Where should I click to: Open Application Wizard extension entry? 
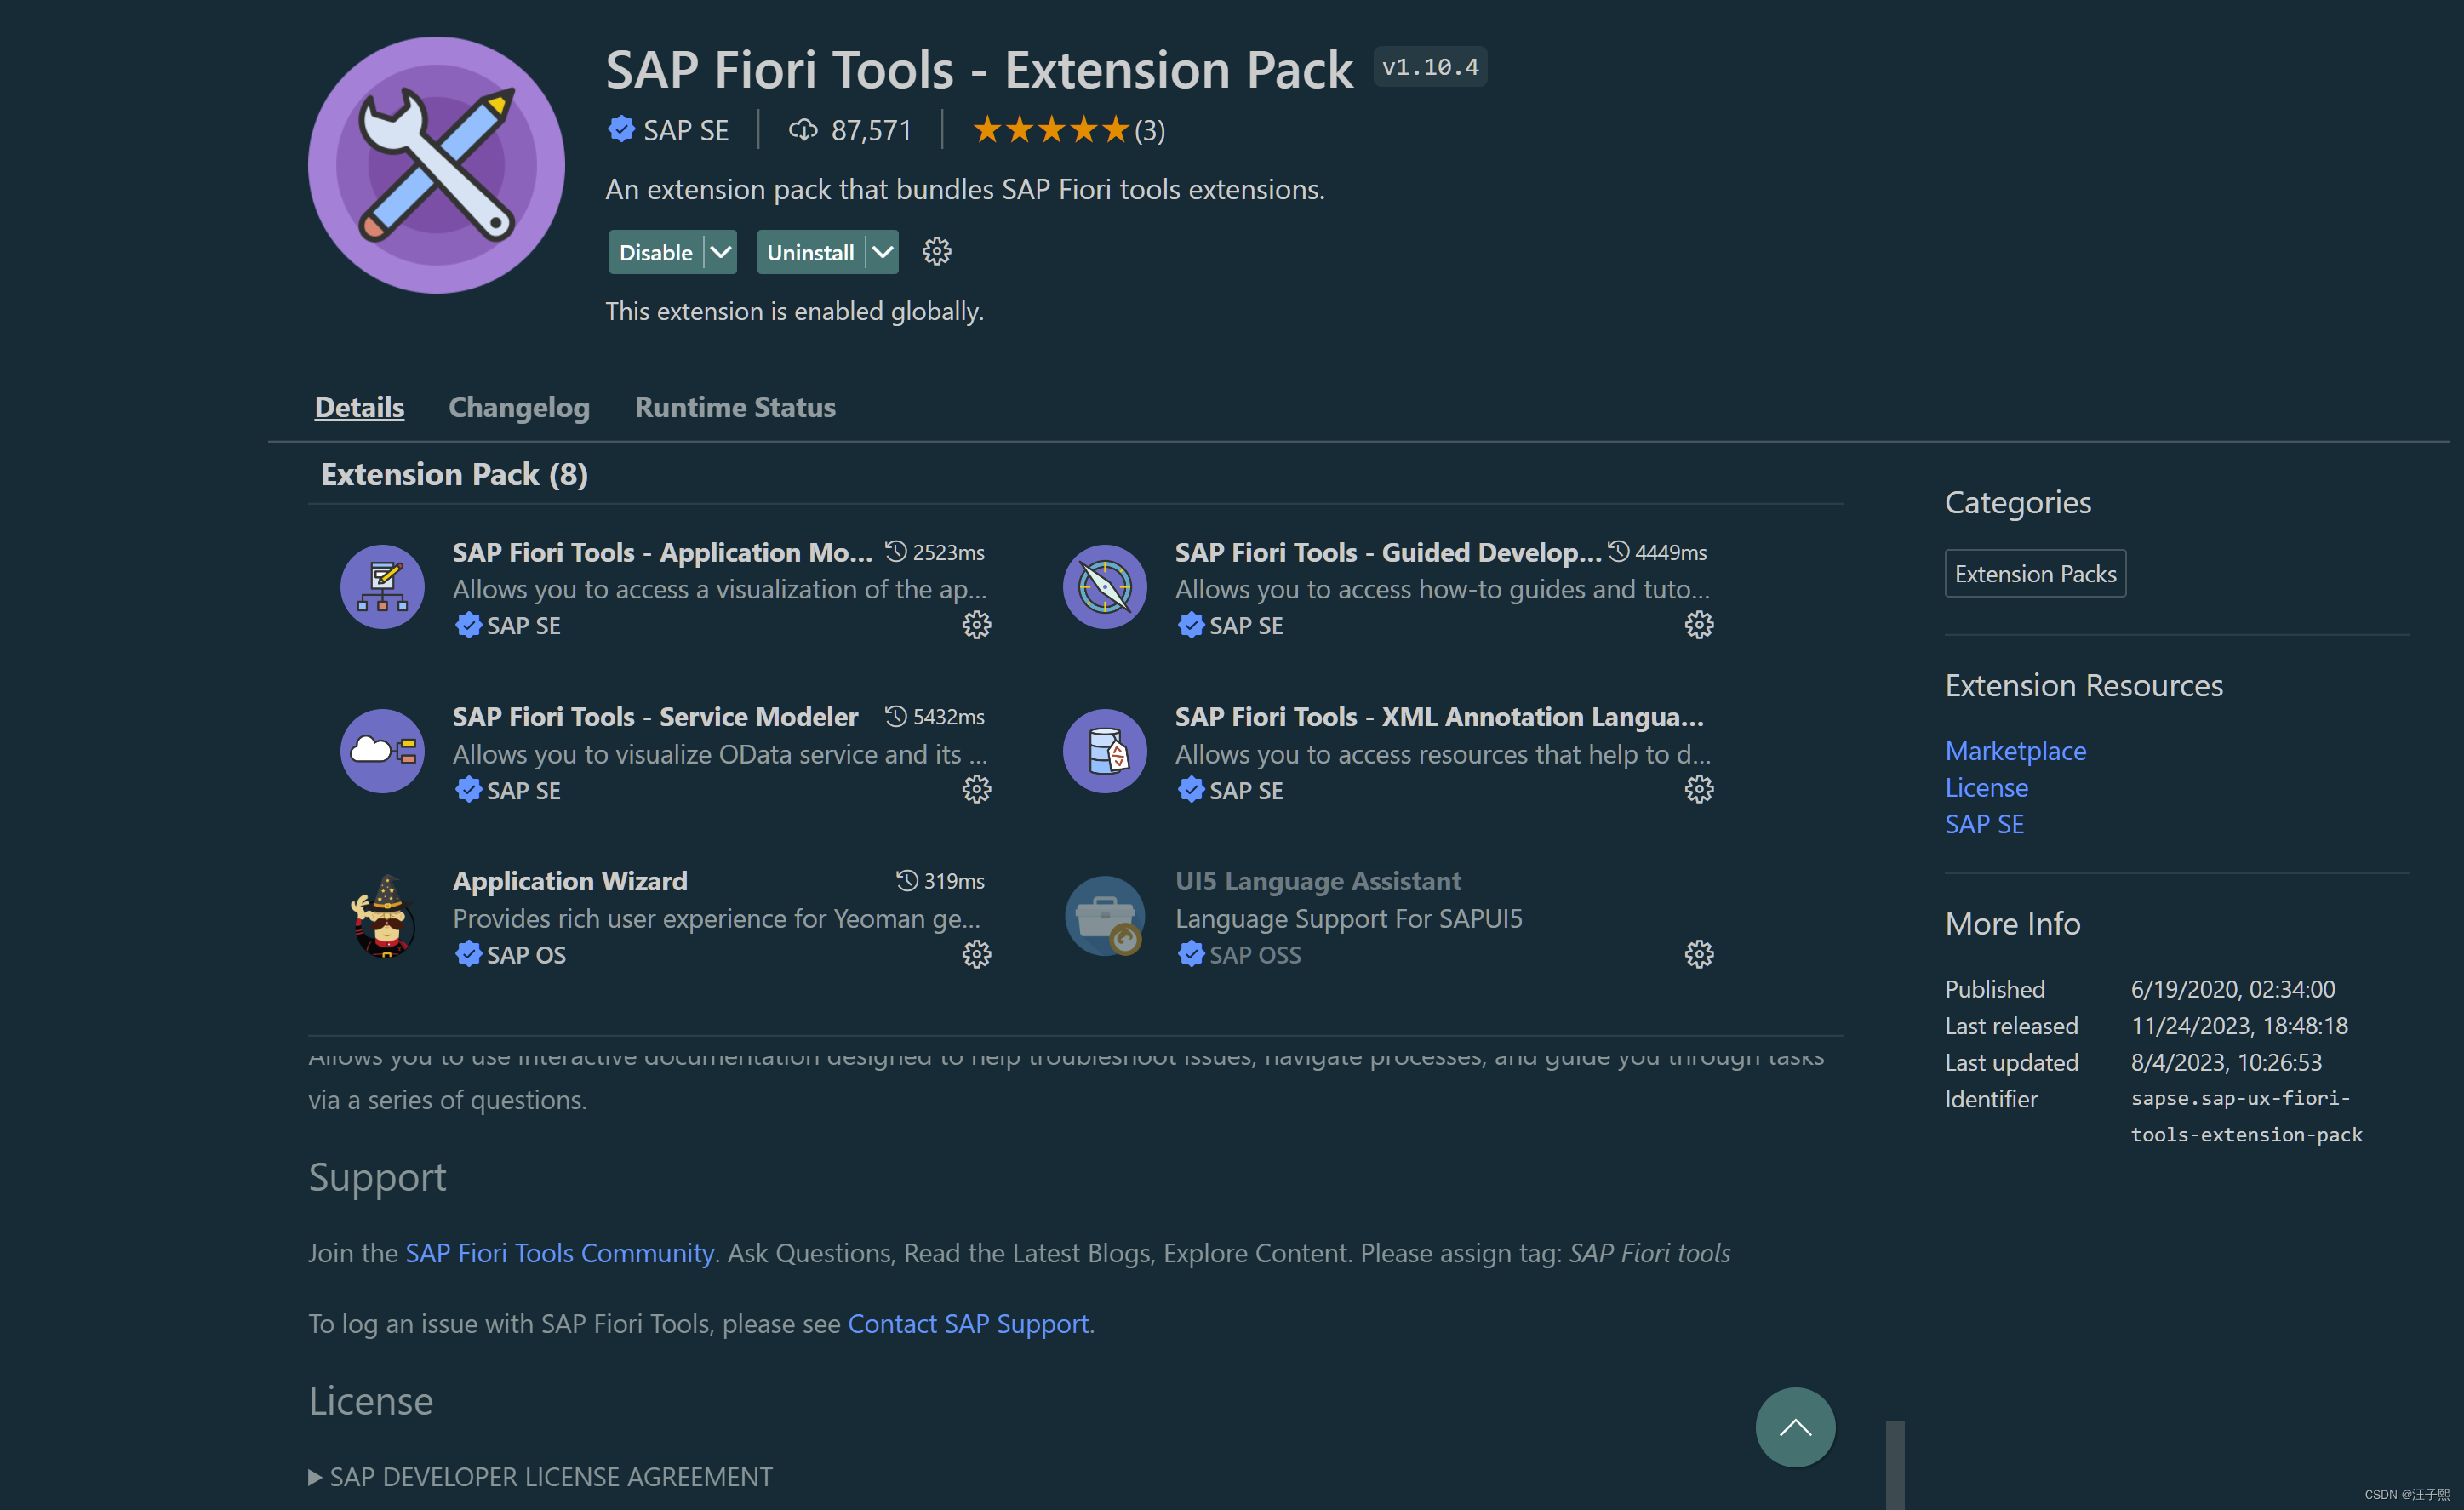(570, 880)
